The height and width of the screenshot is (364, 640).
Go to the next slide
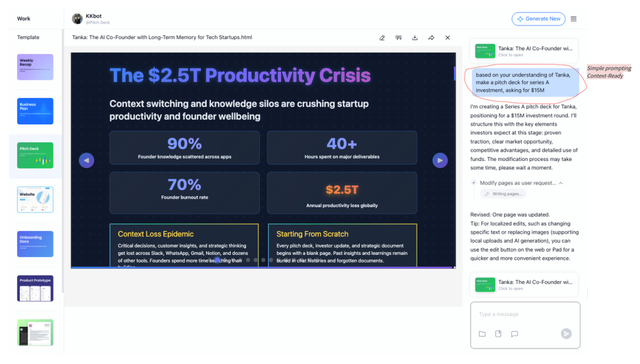(x=440, y=160)
